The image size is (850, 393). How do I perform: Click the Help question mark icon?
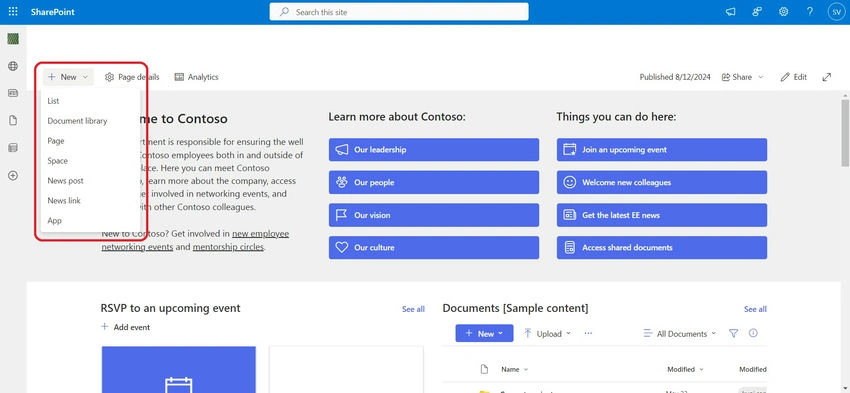pyautogui.click(x=810, y=12)
